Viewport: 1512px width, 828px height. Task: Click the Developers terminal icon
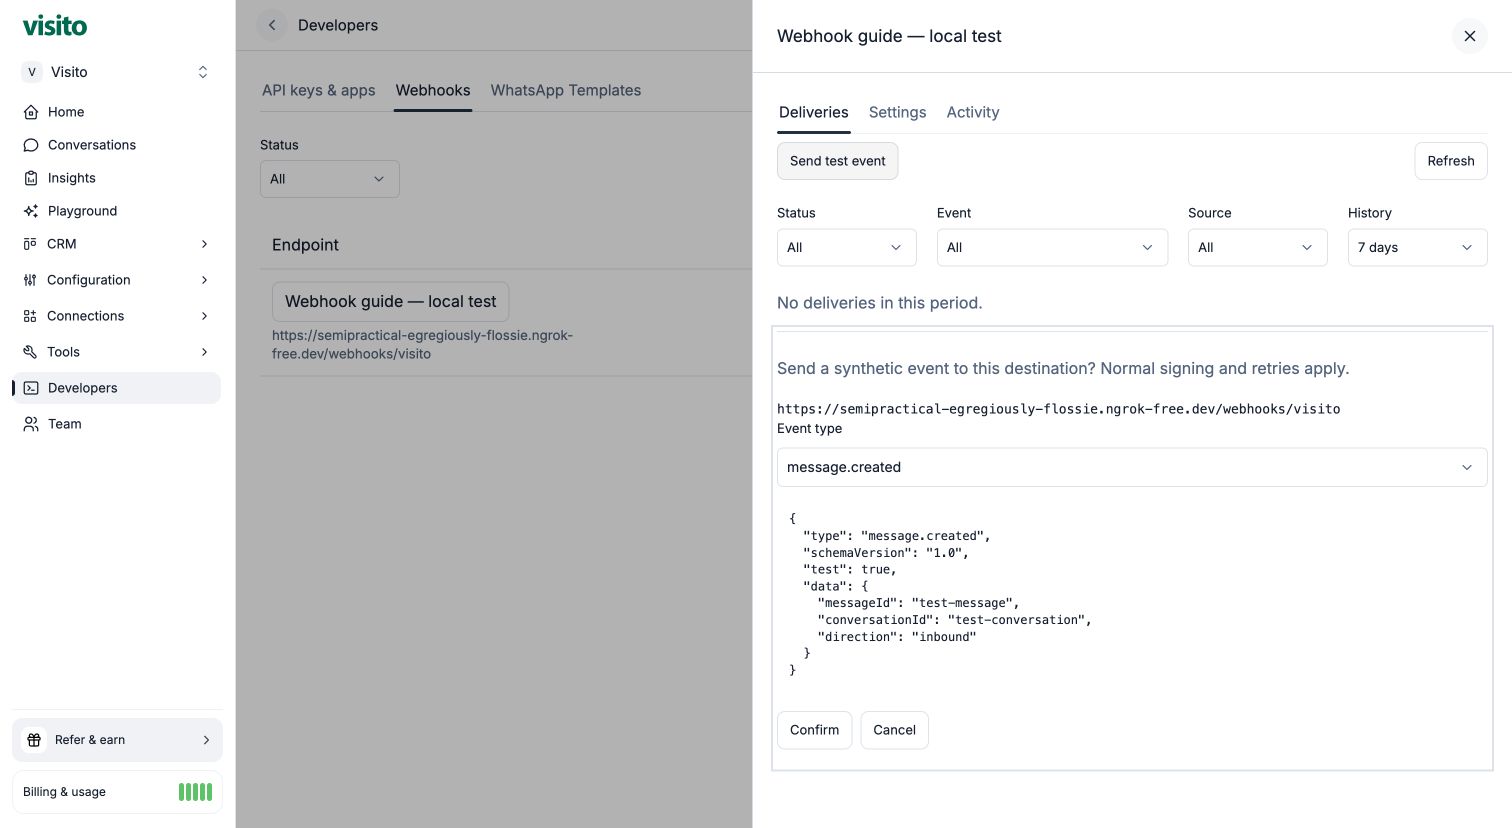pyautogui.click(x=31, y=388)
